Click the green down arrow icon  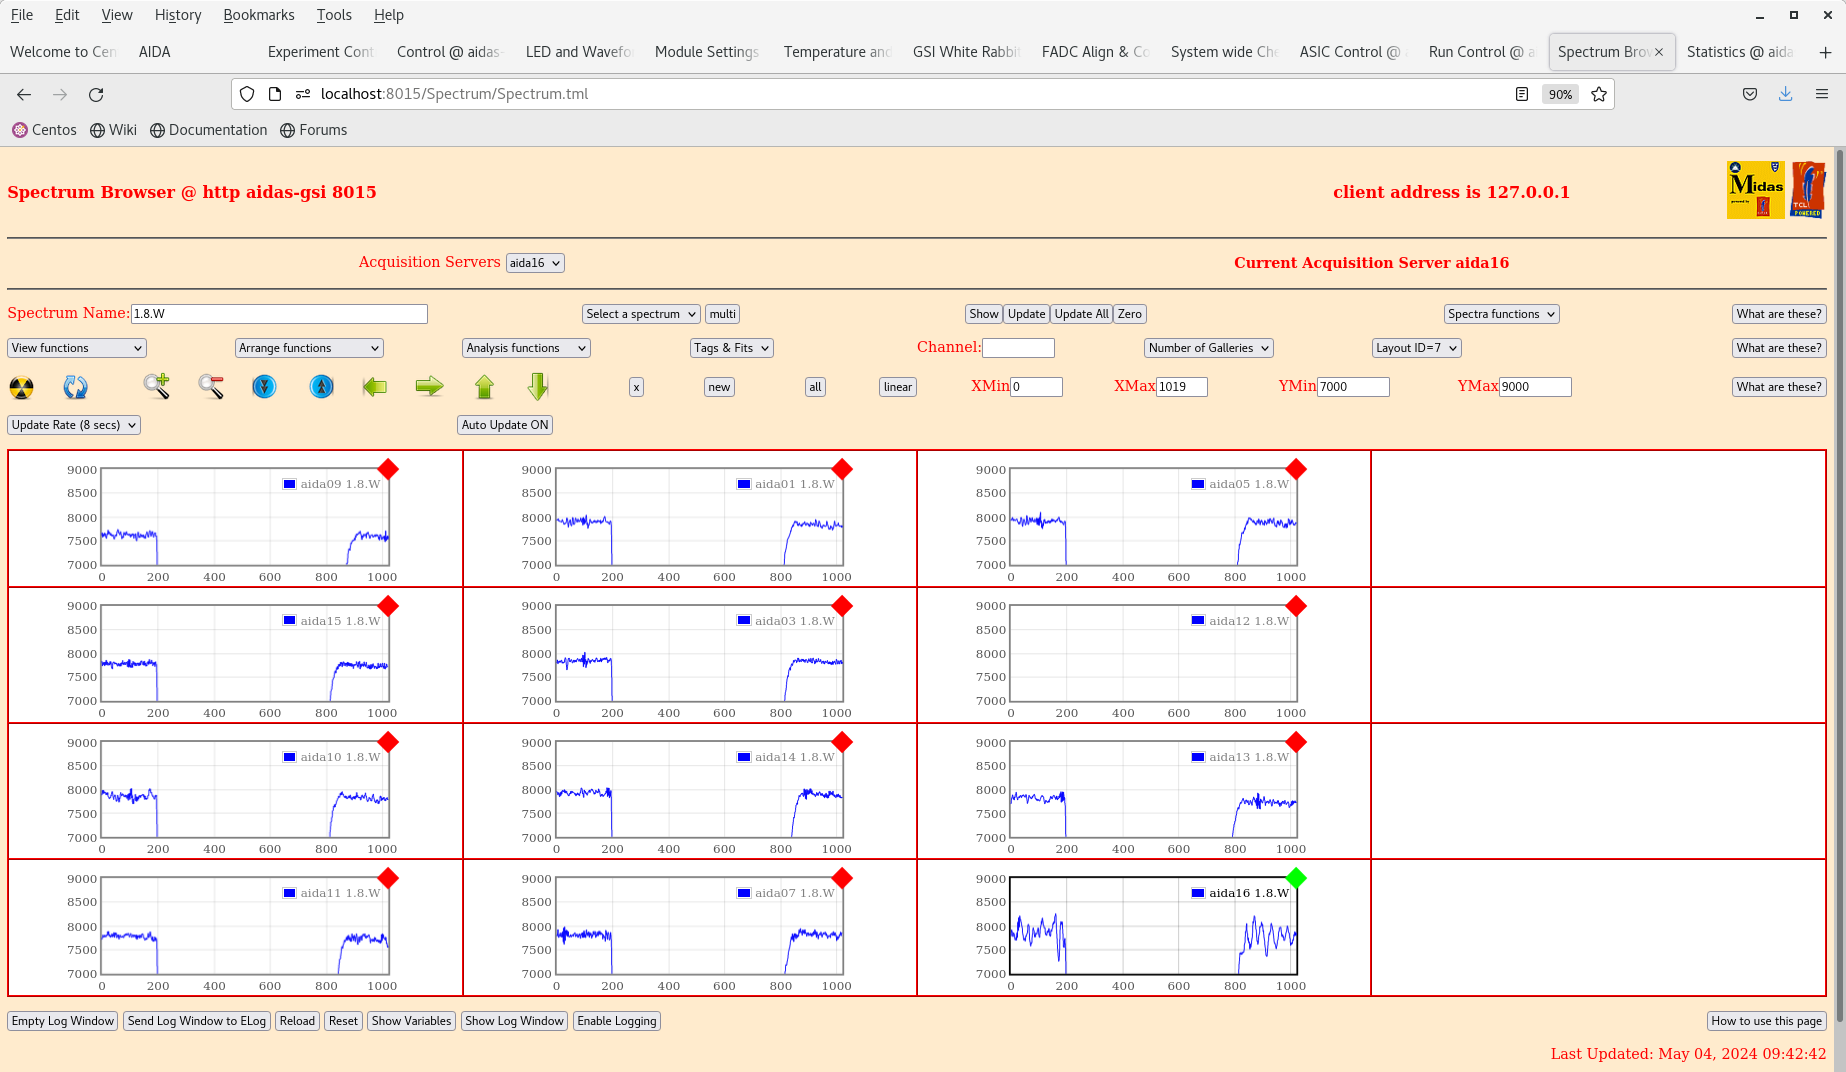click(x=538, y=386)
